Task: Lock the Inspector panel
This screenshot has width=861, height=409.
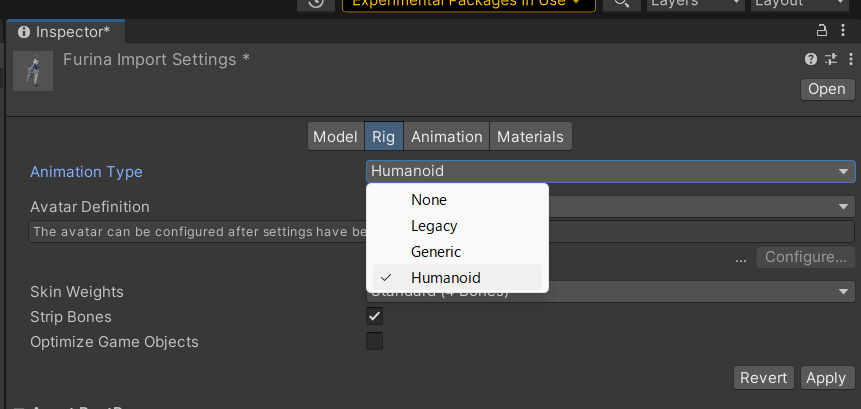Action: [821, 31]
